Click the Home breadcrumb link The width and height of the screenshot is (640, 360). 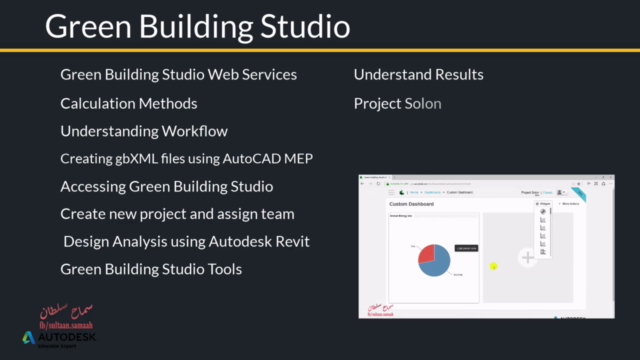(414, 192)
